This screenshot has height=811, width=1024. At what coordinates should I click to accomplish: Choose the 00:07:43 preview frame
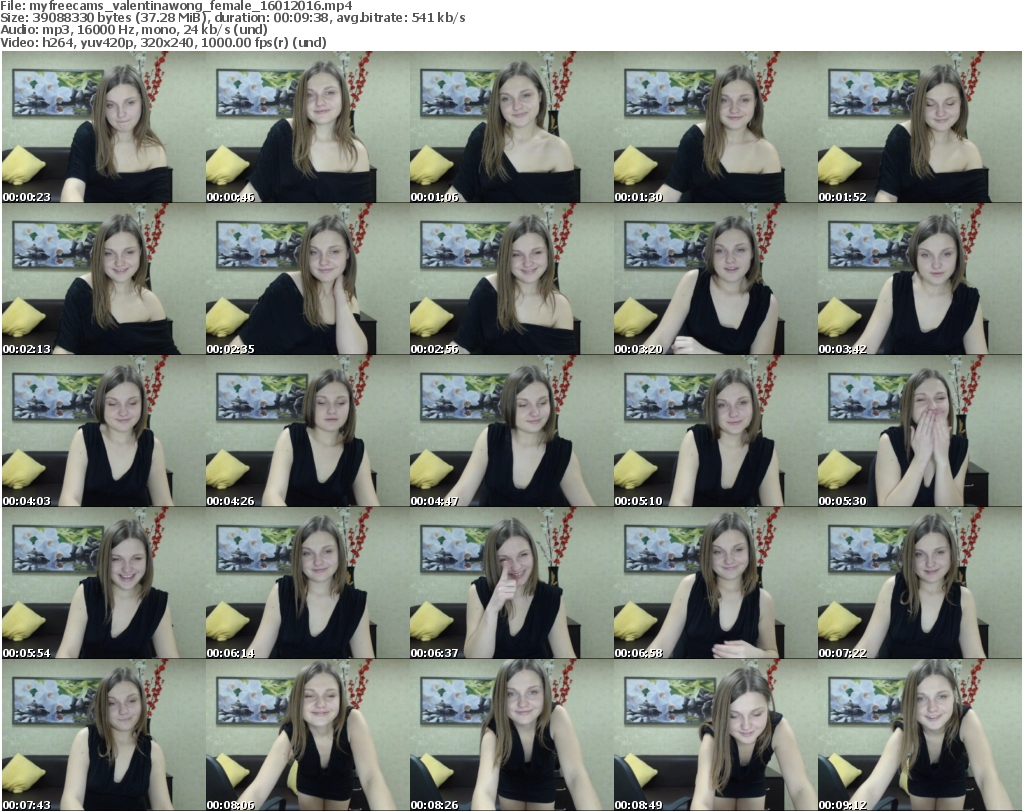pyautogui.click(x=104, y=735)
